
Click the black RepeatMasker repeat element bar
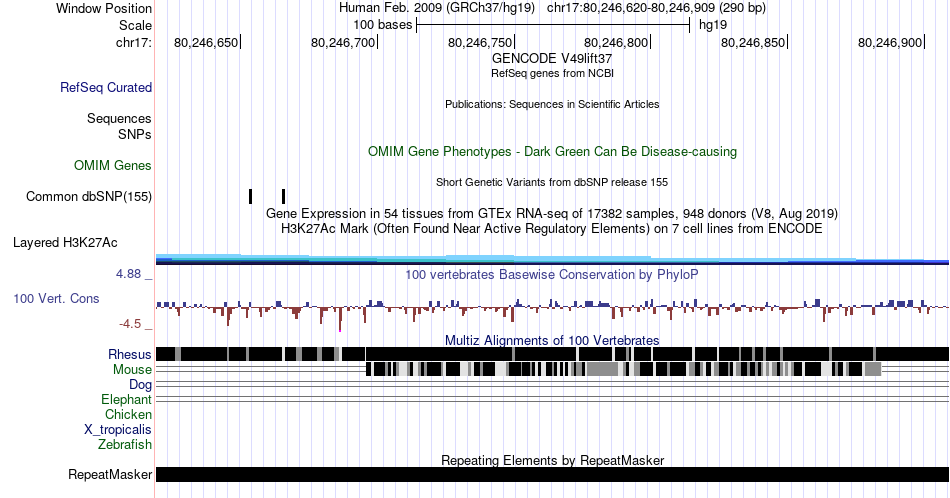pos(552,474)
